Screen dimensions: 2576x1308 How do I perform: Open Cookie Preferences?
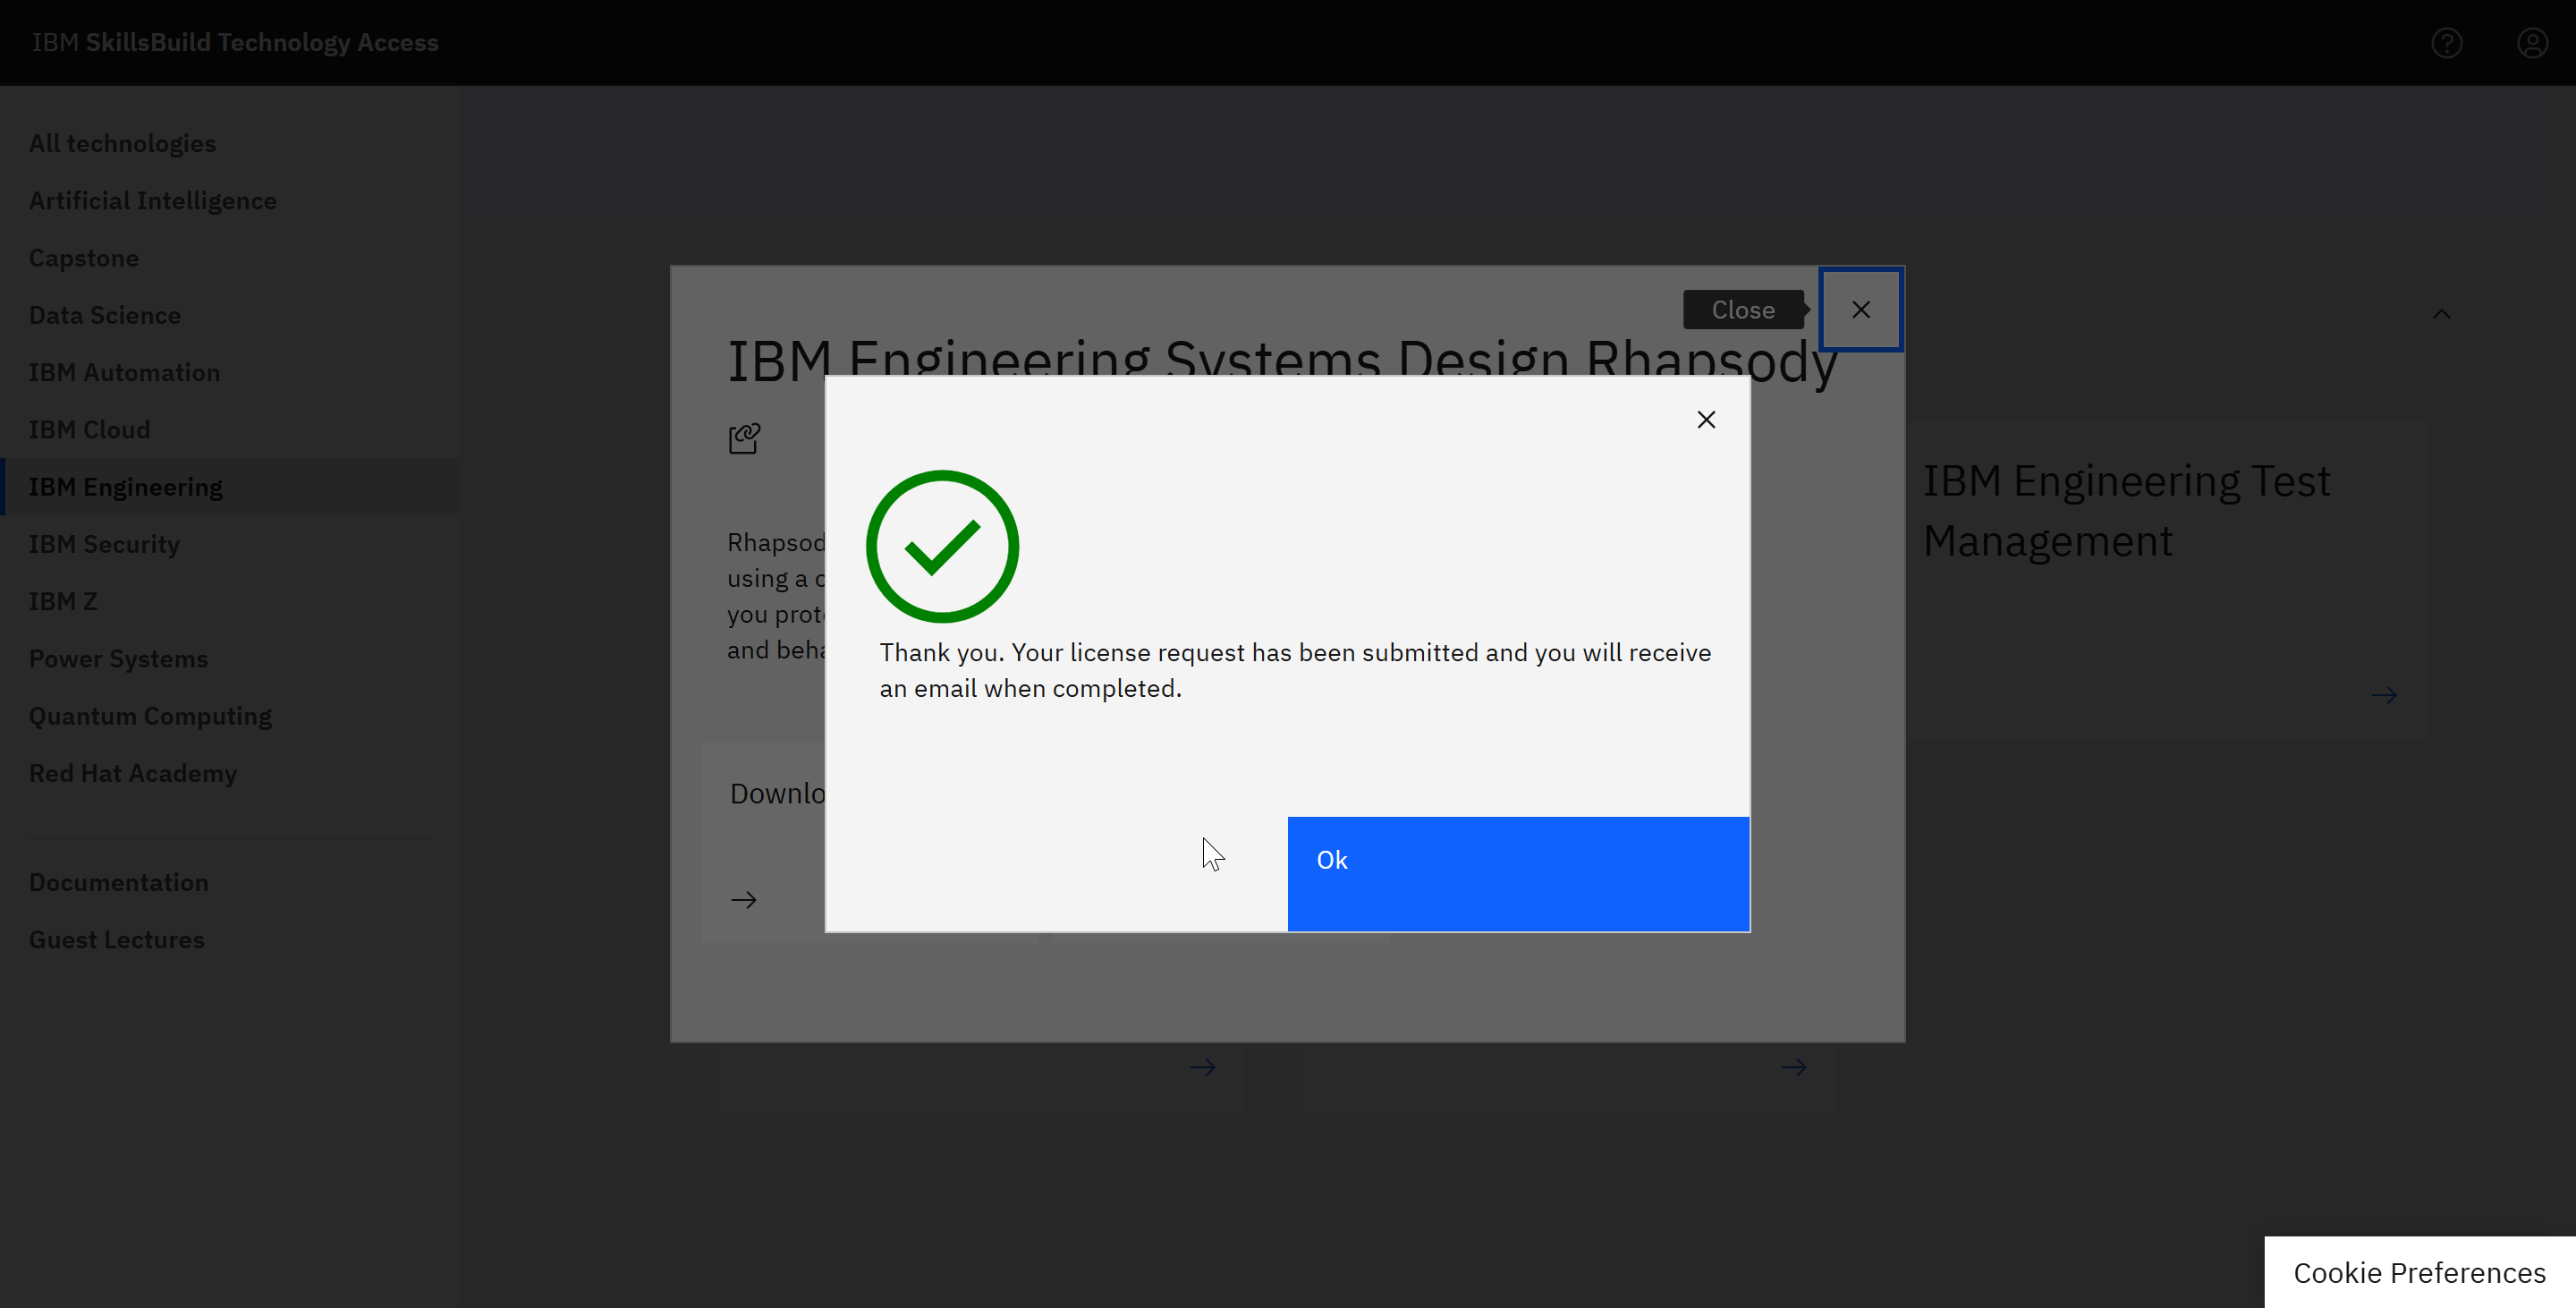(2419, 1272)
